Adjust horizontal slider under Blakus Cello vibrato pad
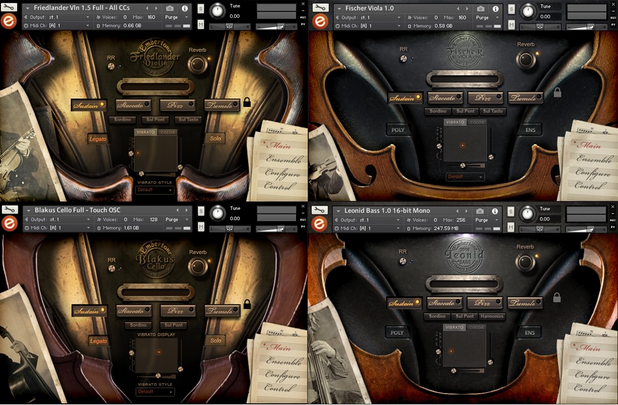 pos(156,375)
